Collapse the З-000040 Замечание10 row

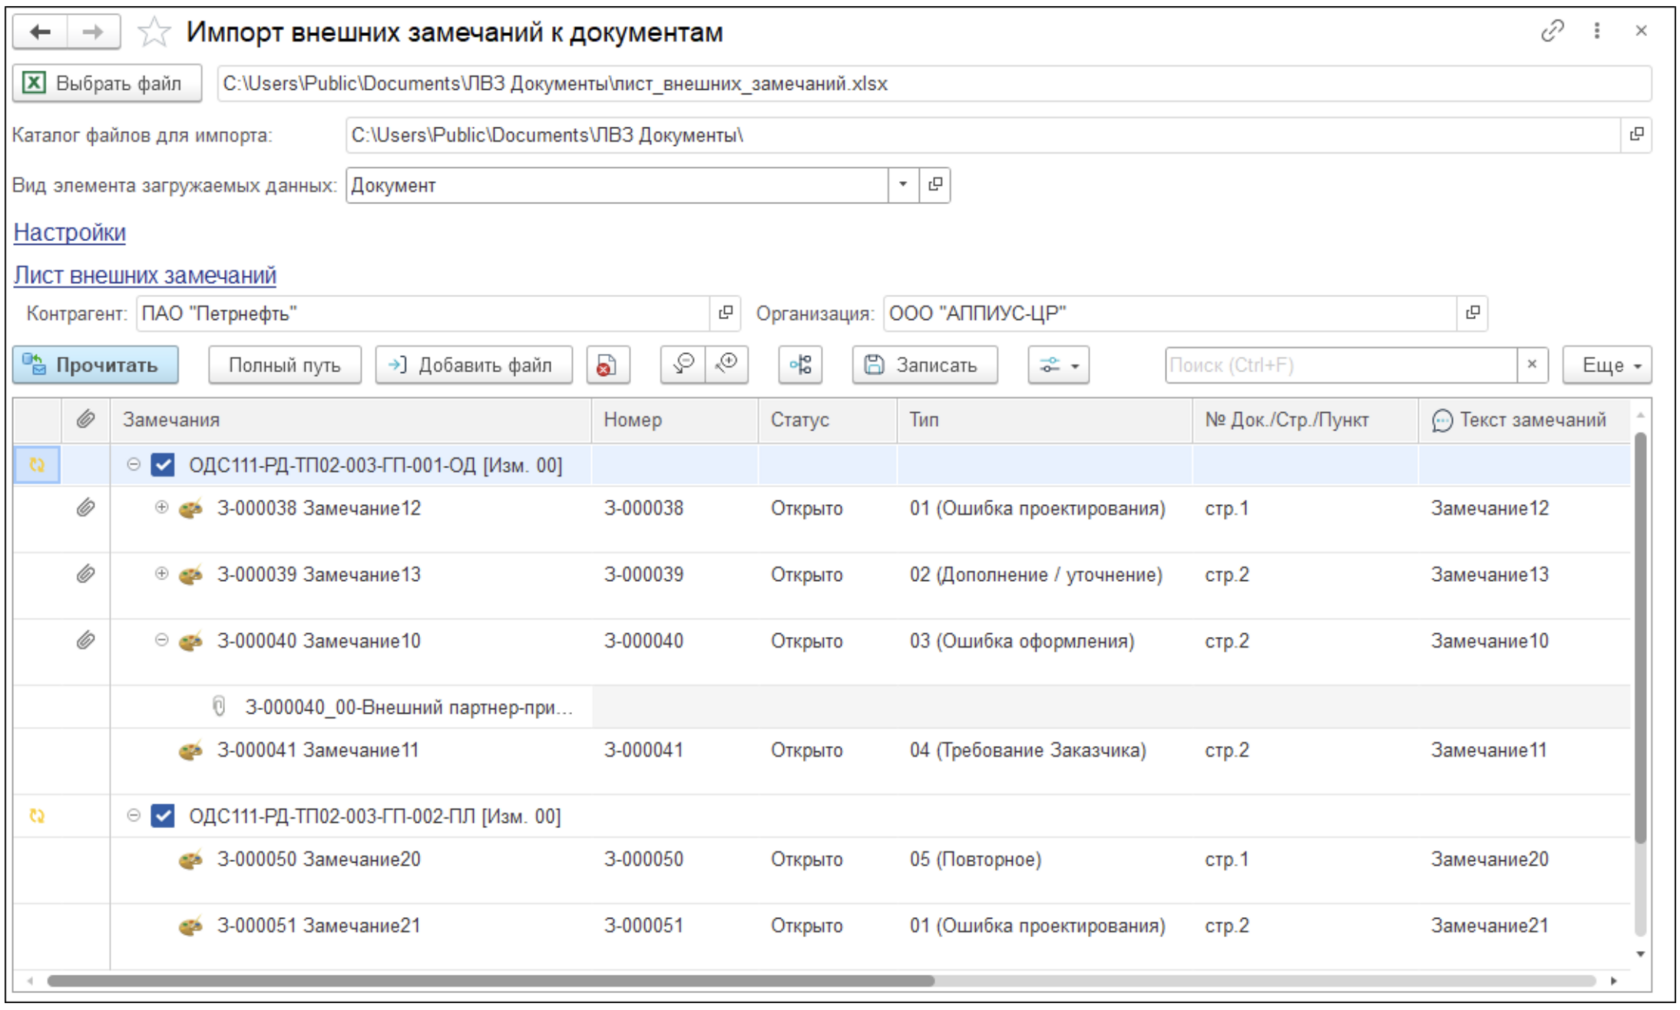(x=161, y=641)
